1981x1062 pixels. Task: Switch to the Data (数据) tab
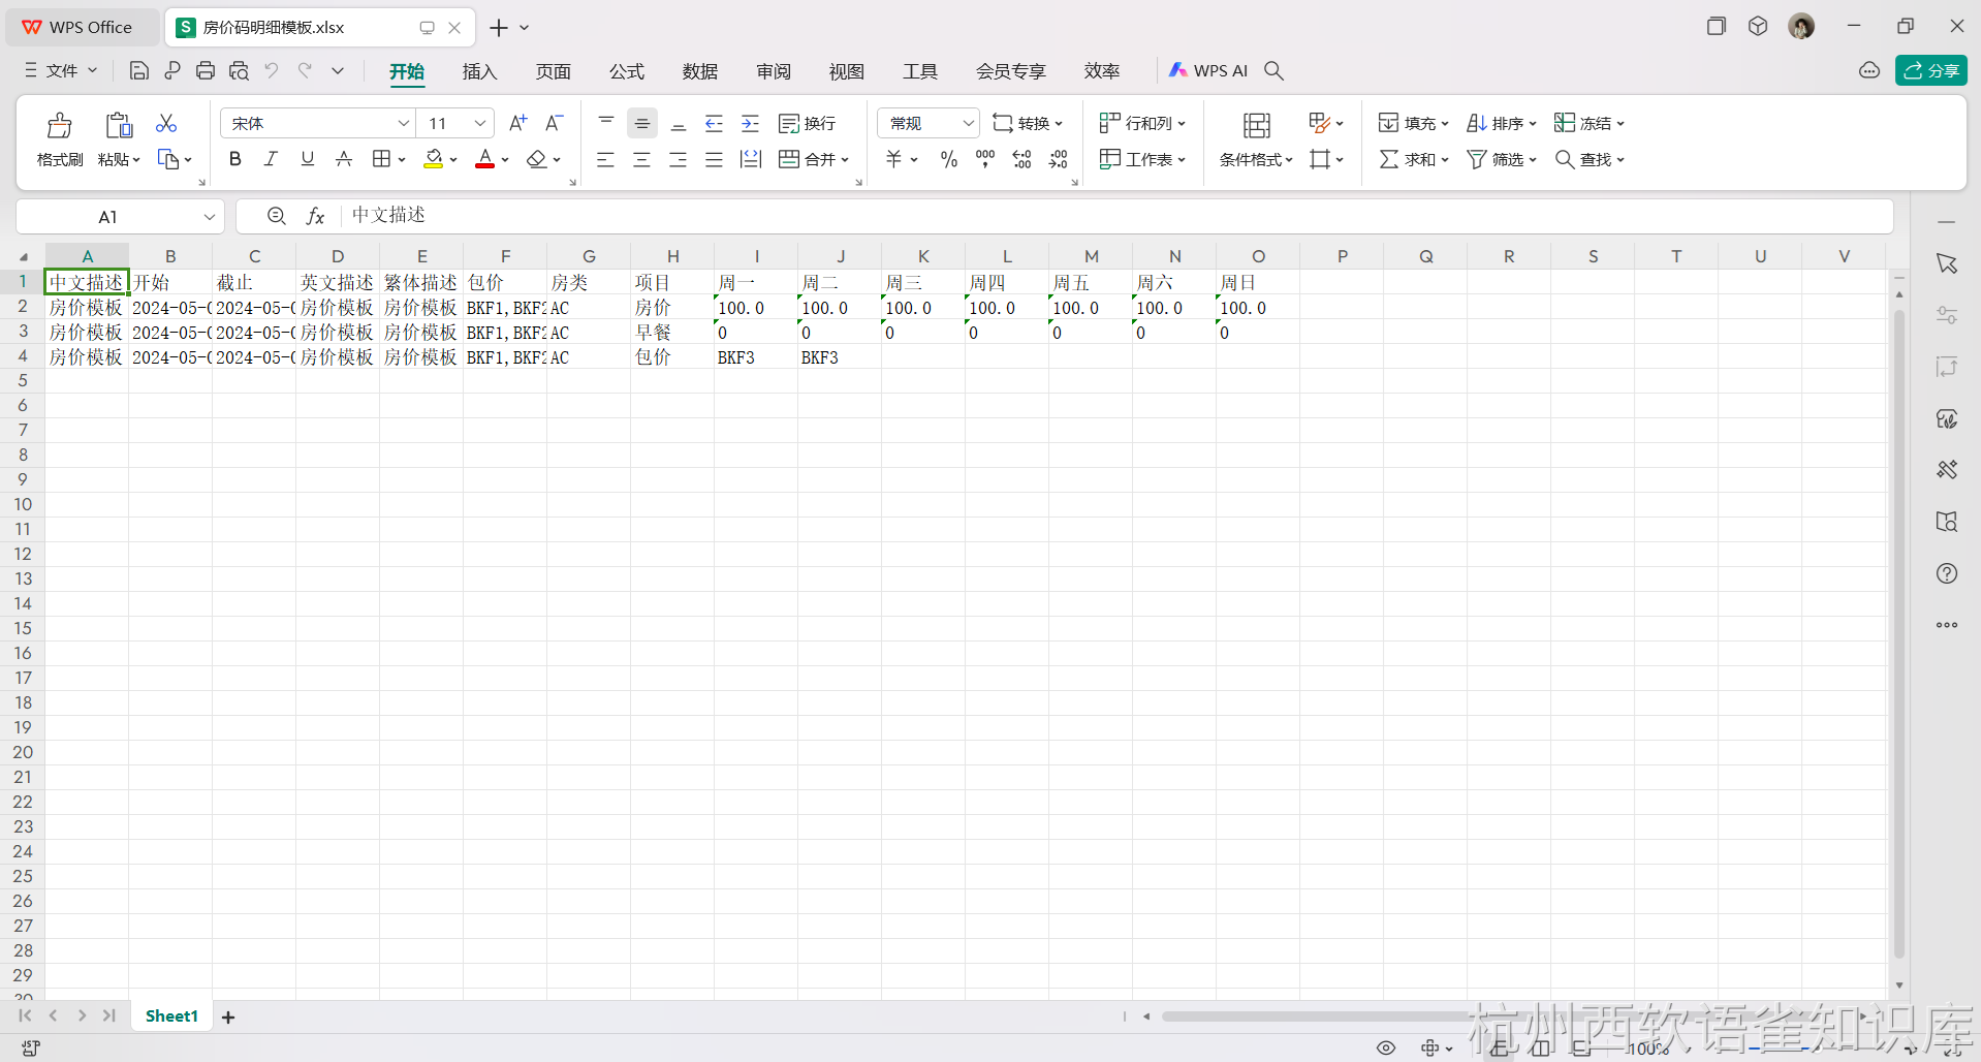(700, 71)
